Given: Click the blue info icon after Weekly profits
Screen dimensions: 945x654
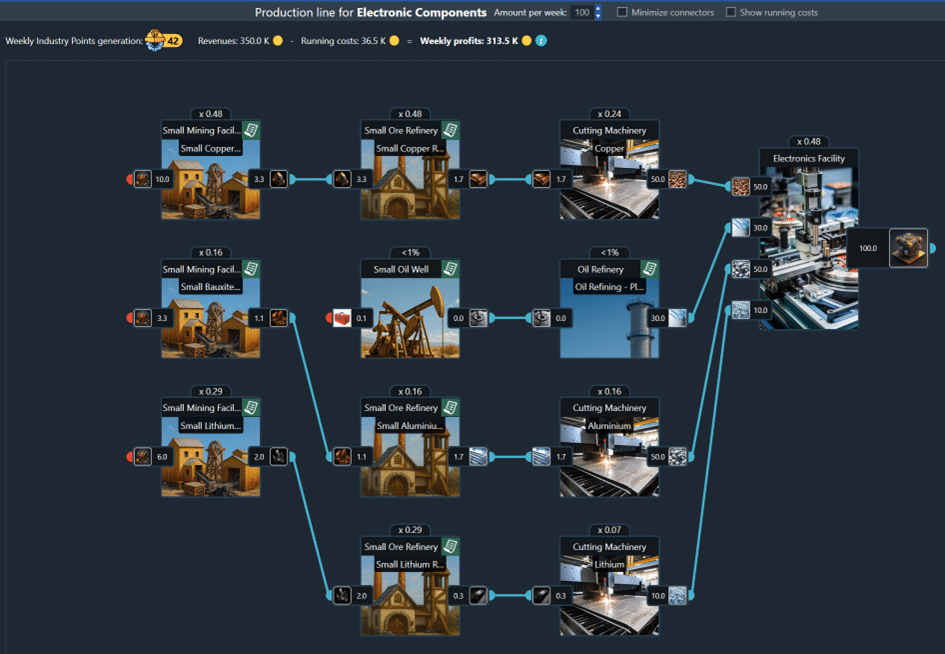Looking at the screenshot, I should (541, 41).
